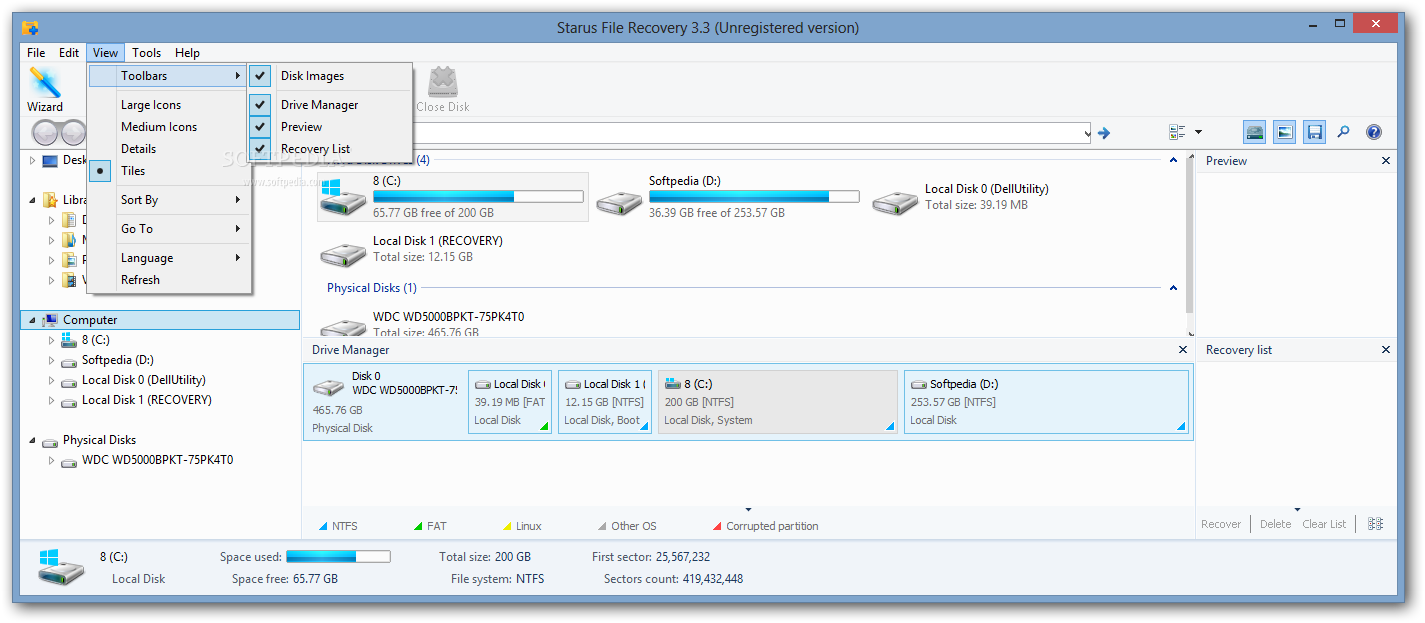This screenshot has height=623, width=1425.
Task: Expand Softpedia (D:) in folder tree
Action: [x=52, y=360]
